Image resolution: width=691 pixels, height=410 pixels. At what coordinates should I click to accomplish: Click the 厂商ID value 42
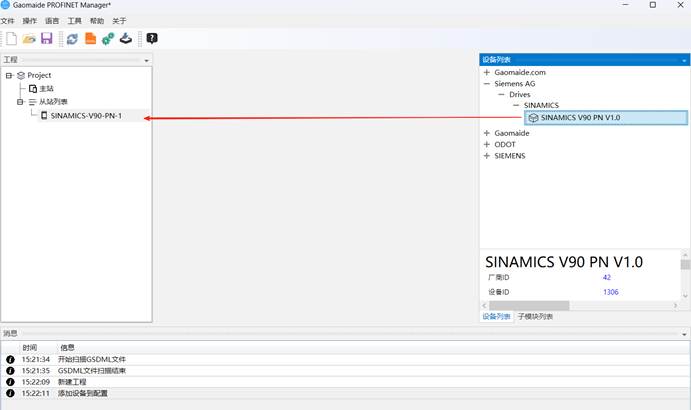tap(607, 277)
